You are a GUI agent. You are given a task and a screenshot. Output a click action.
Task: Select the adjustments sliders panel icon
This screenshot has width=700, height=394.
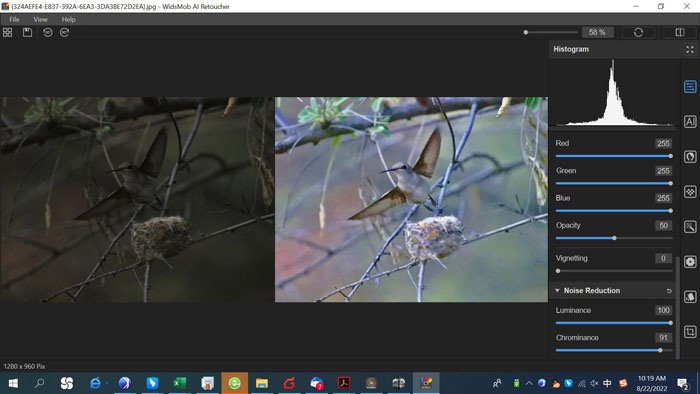point(690,87)
